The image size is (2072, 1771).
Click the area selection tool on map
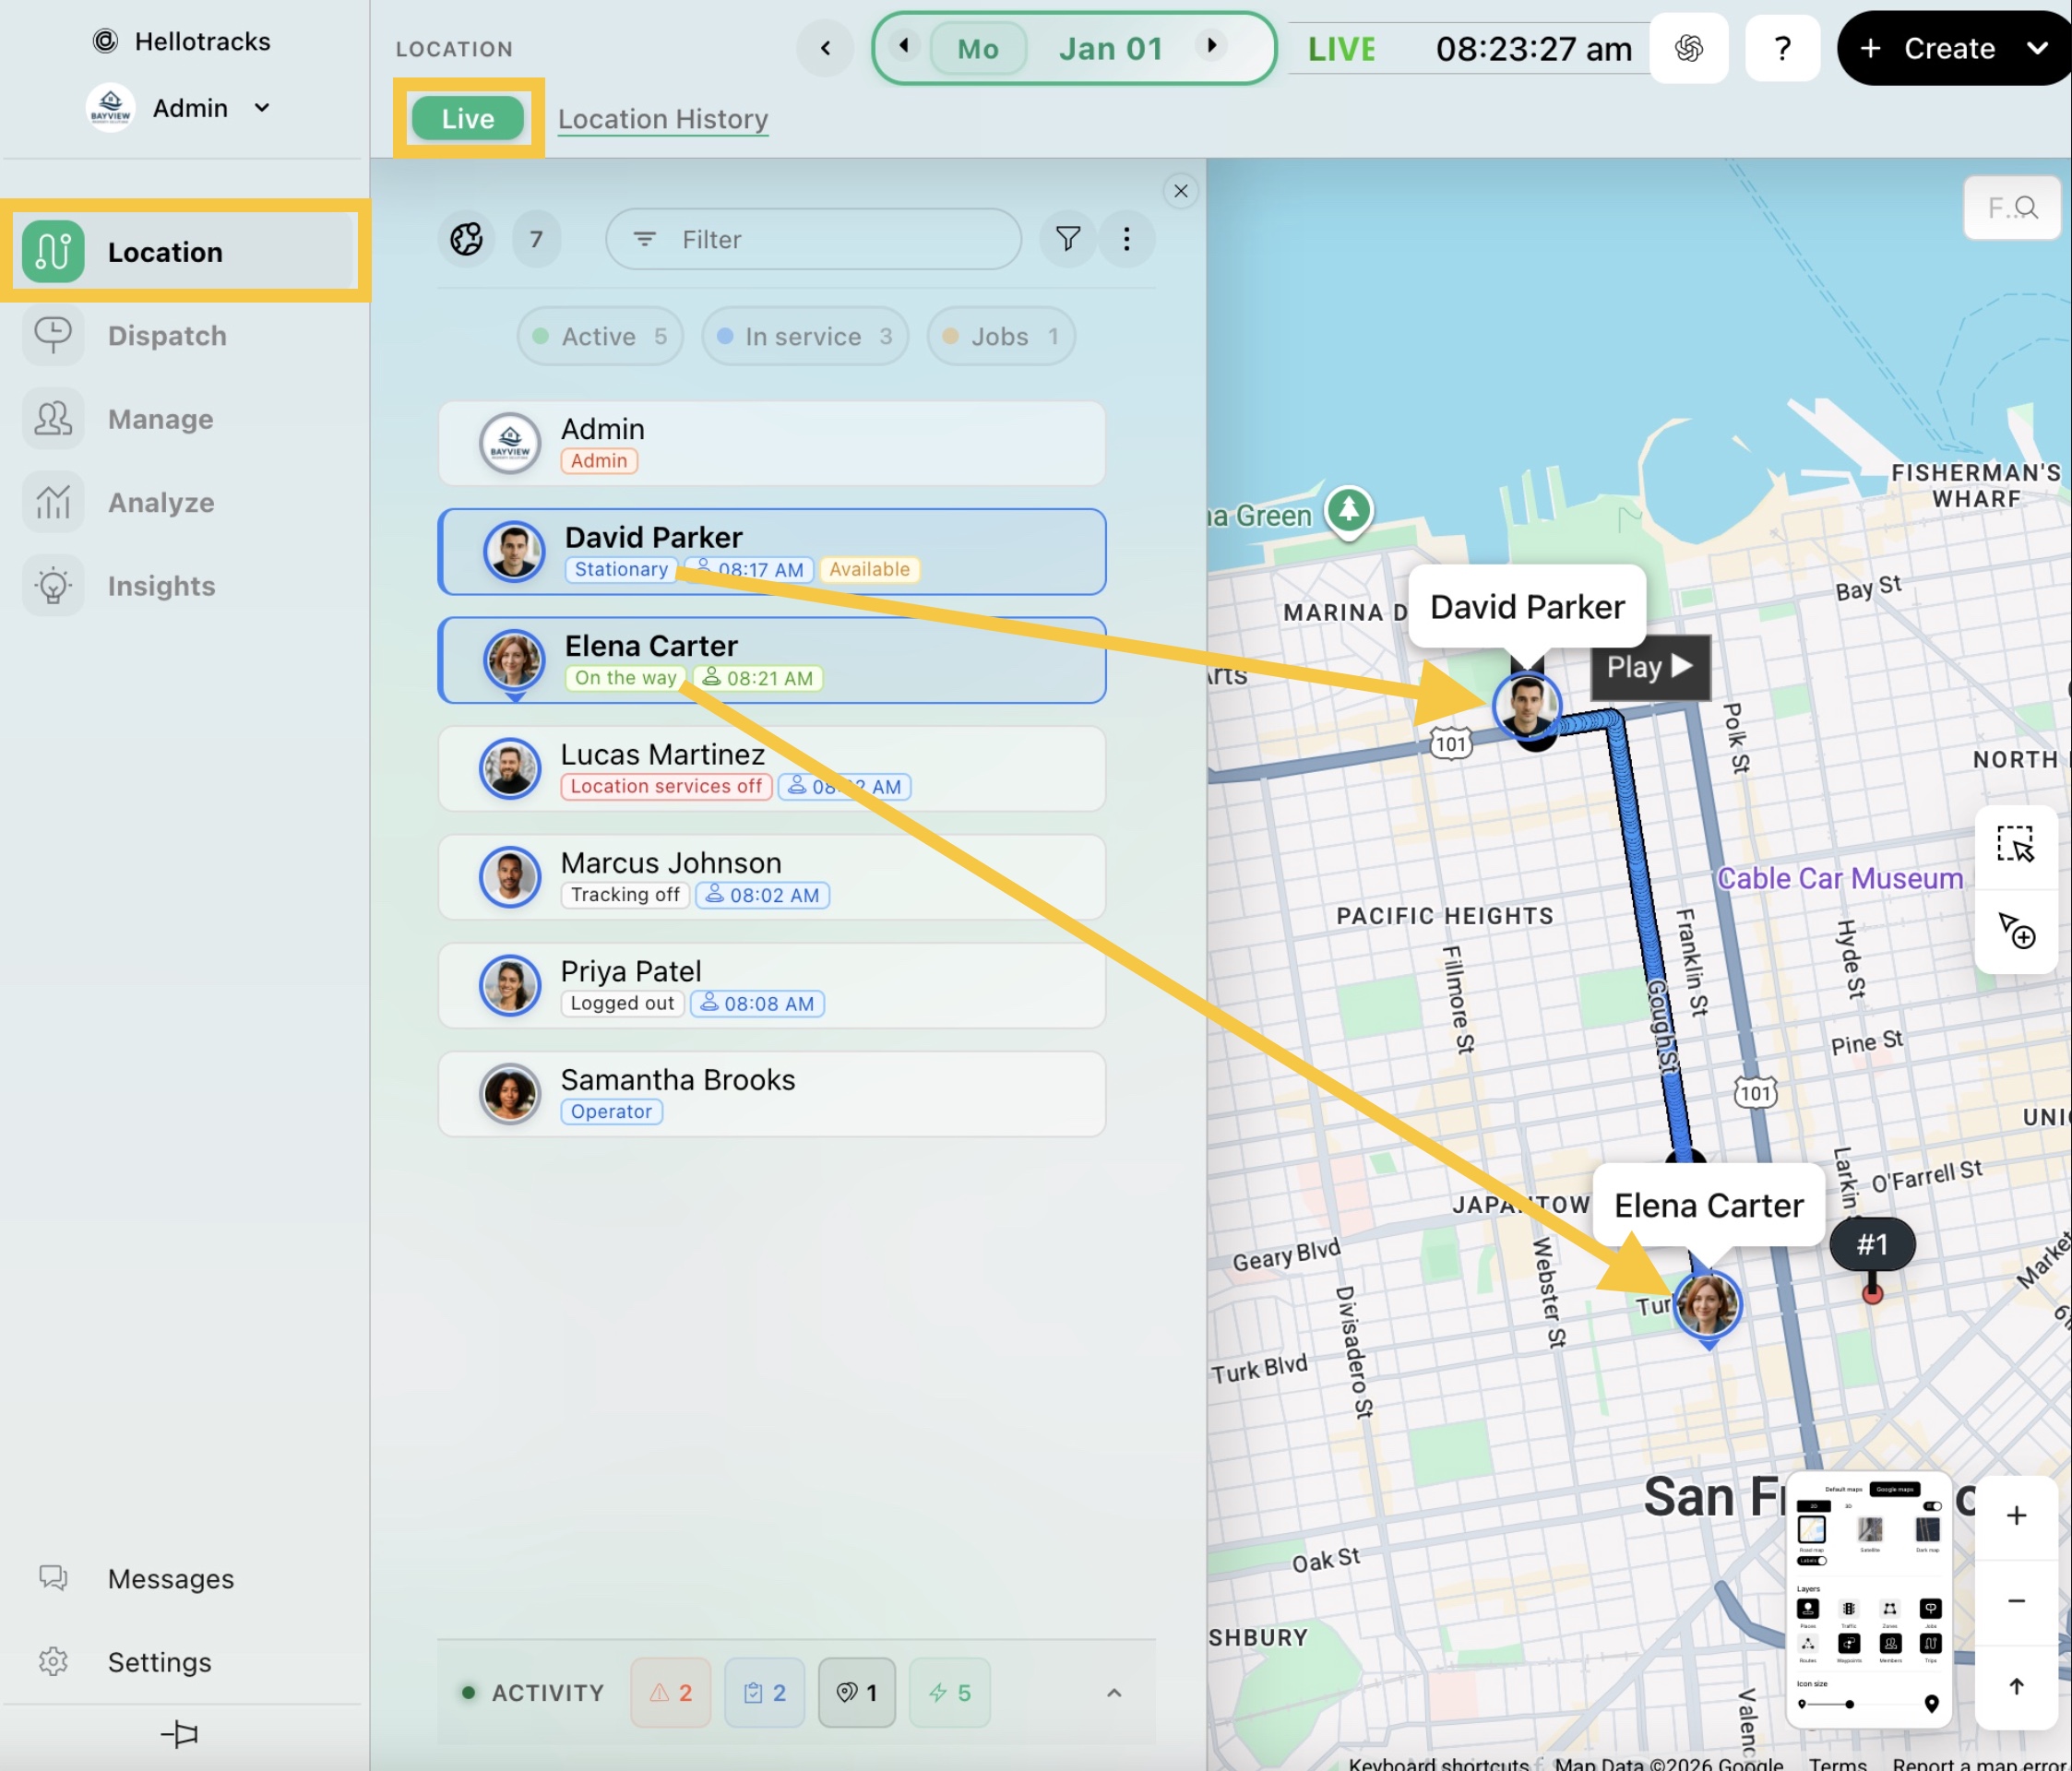tap(2015, 845)
